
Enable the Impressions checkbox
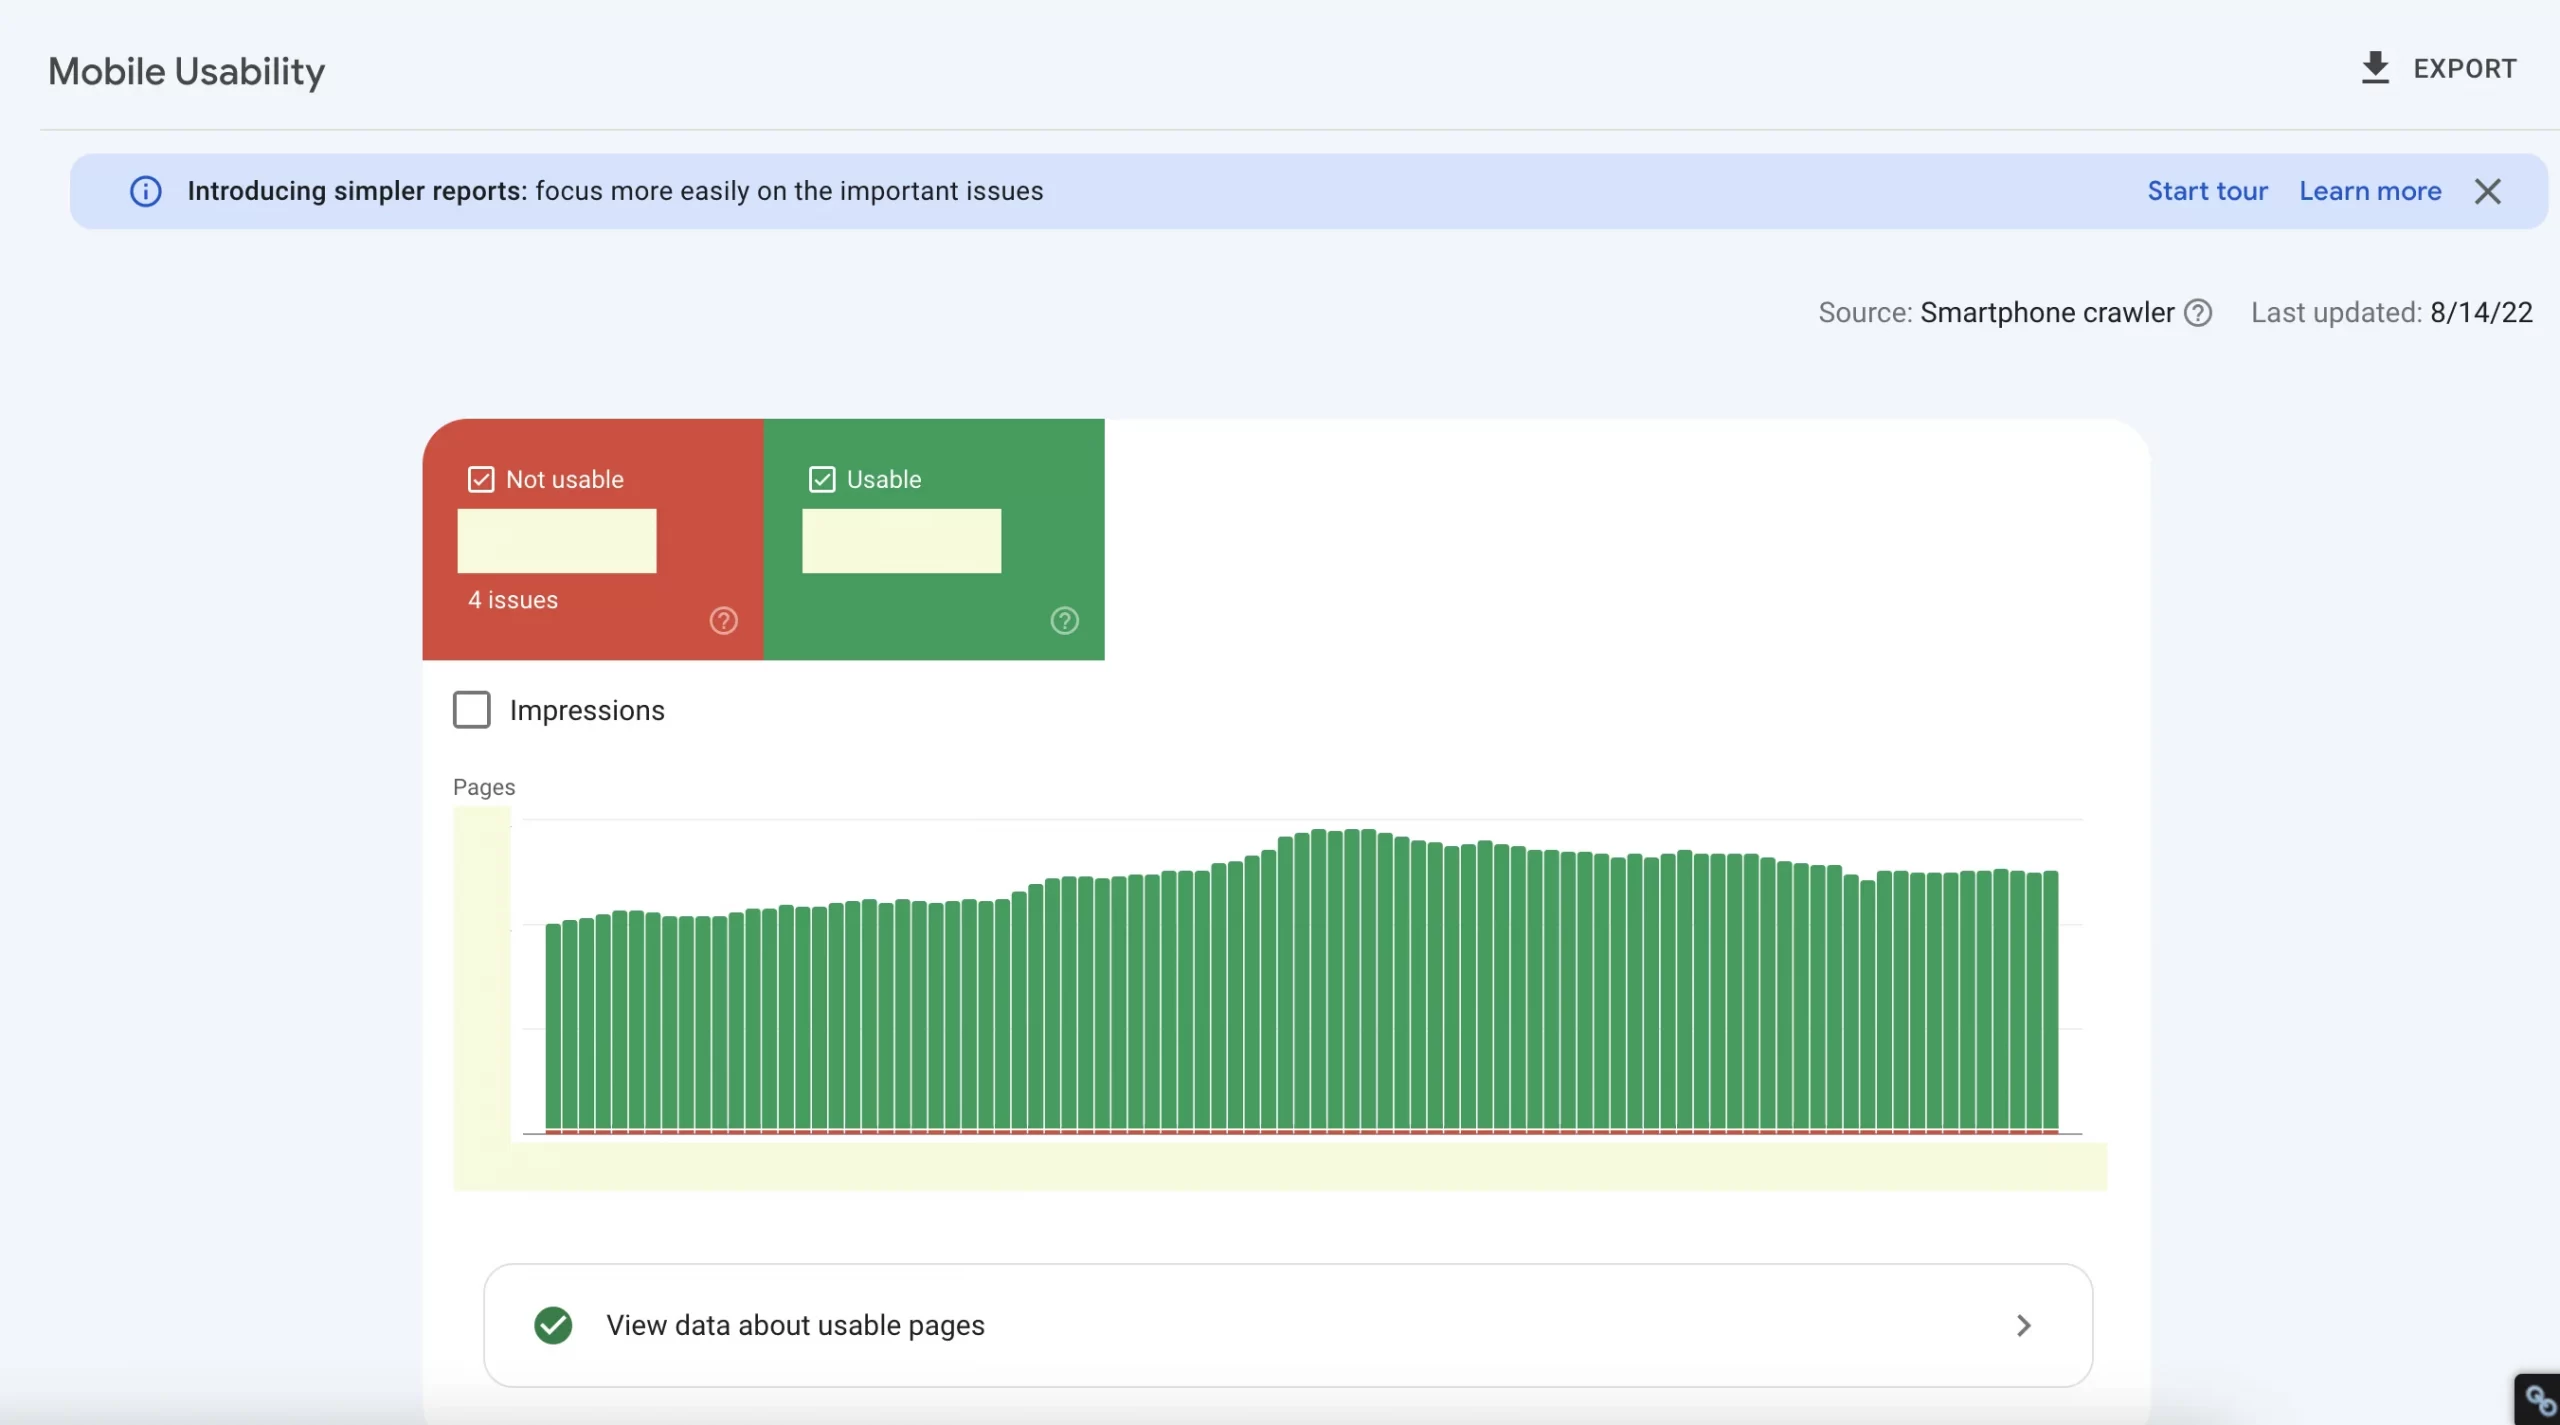point(472,710)
